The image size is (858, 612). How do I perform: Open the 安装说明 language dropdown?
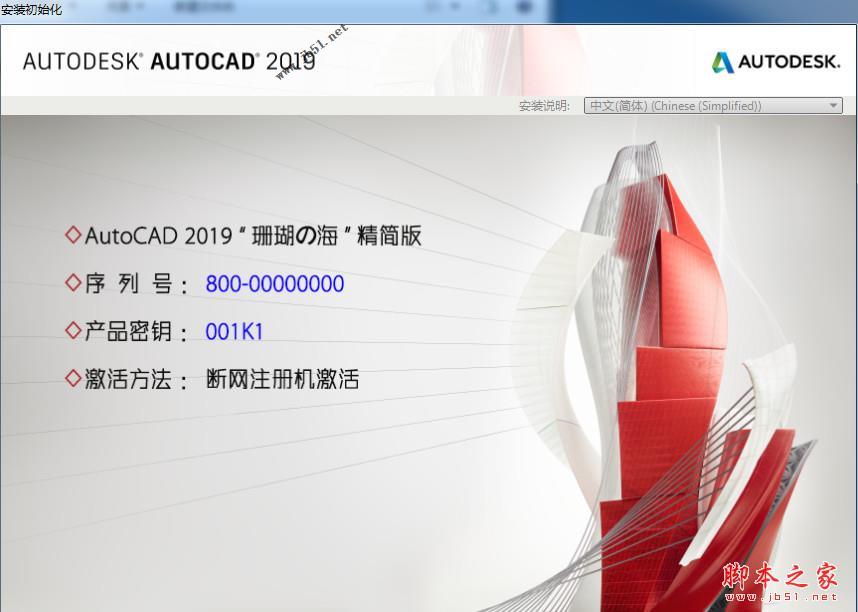tap(712, 105)
